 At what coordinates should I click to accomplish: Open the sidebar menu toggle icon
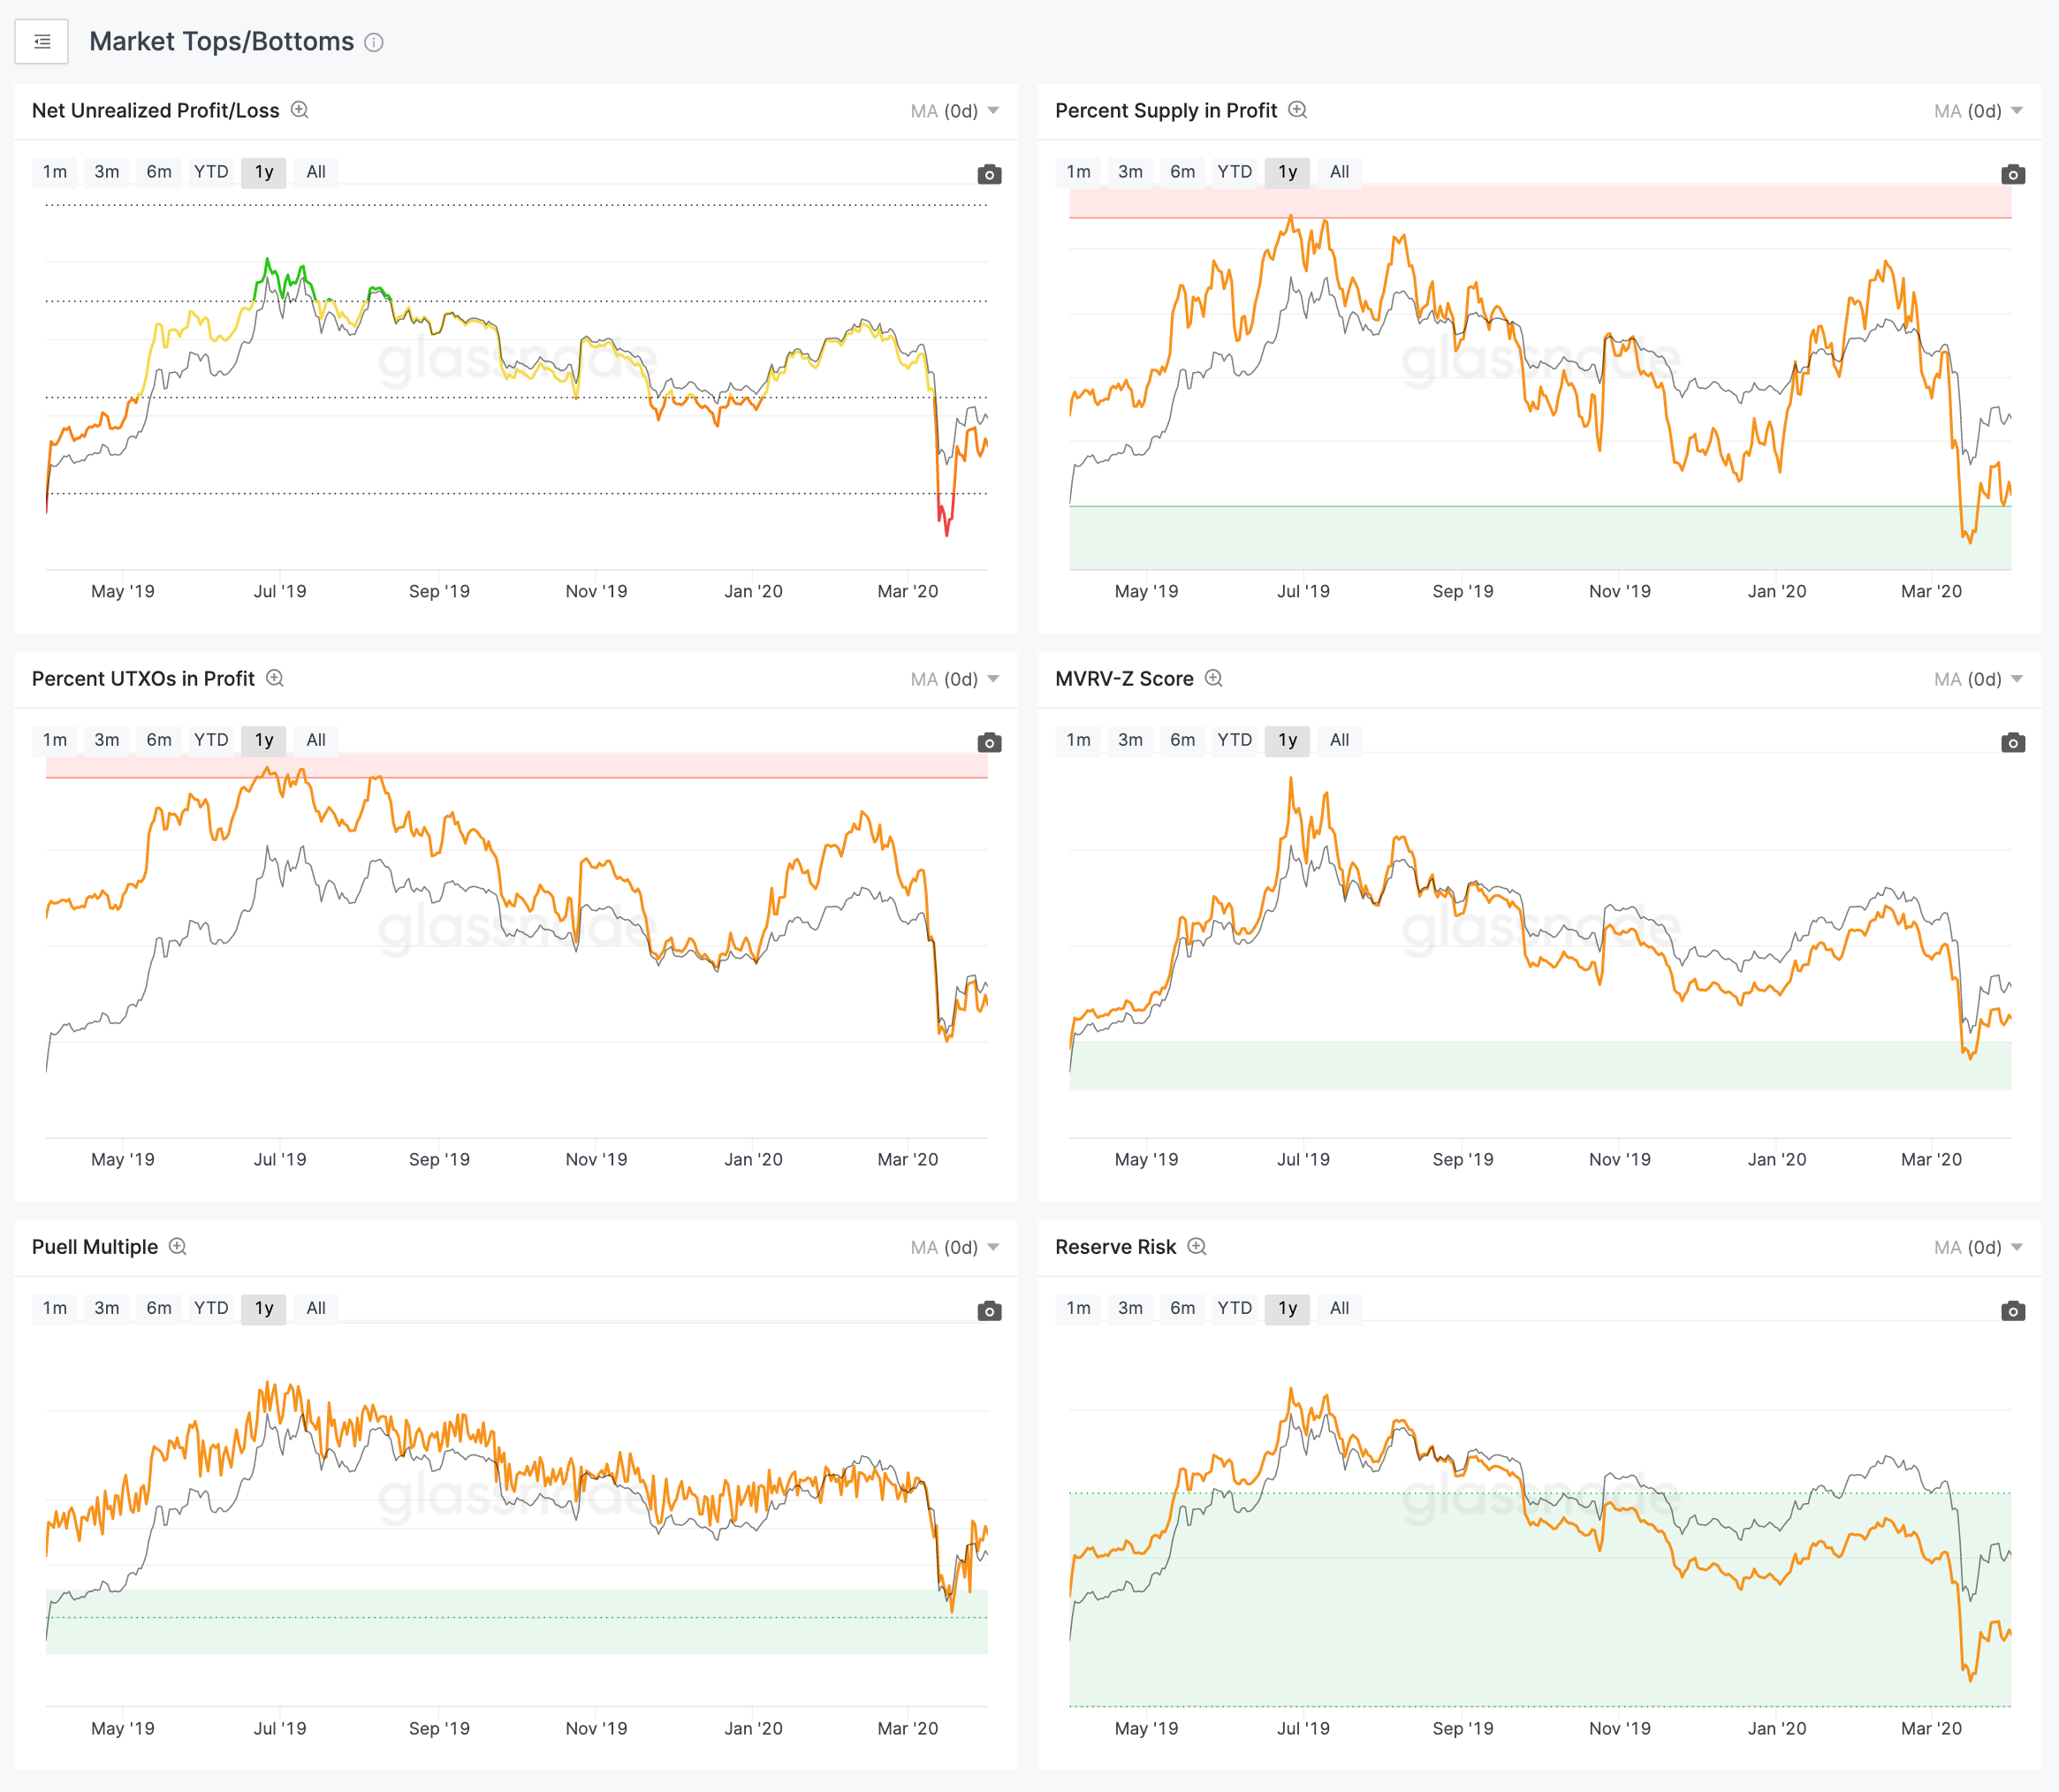point(41,42)
